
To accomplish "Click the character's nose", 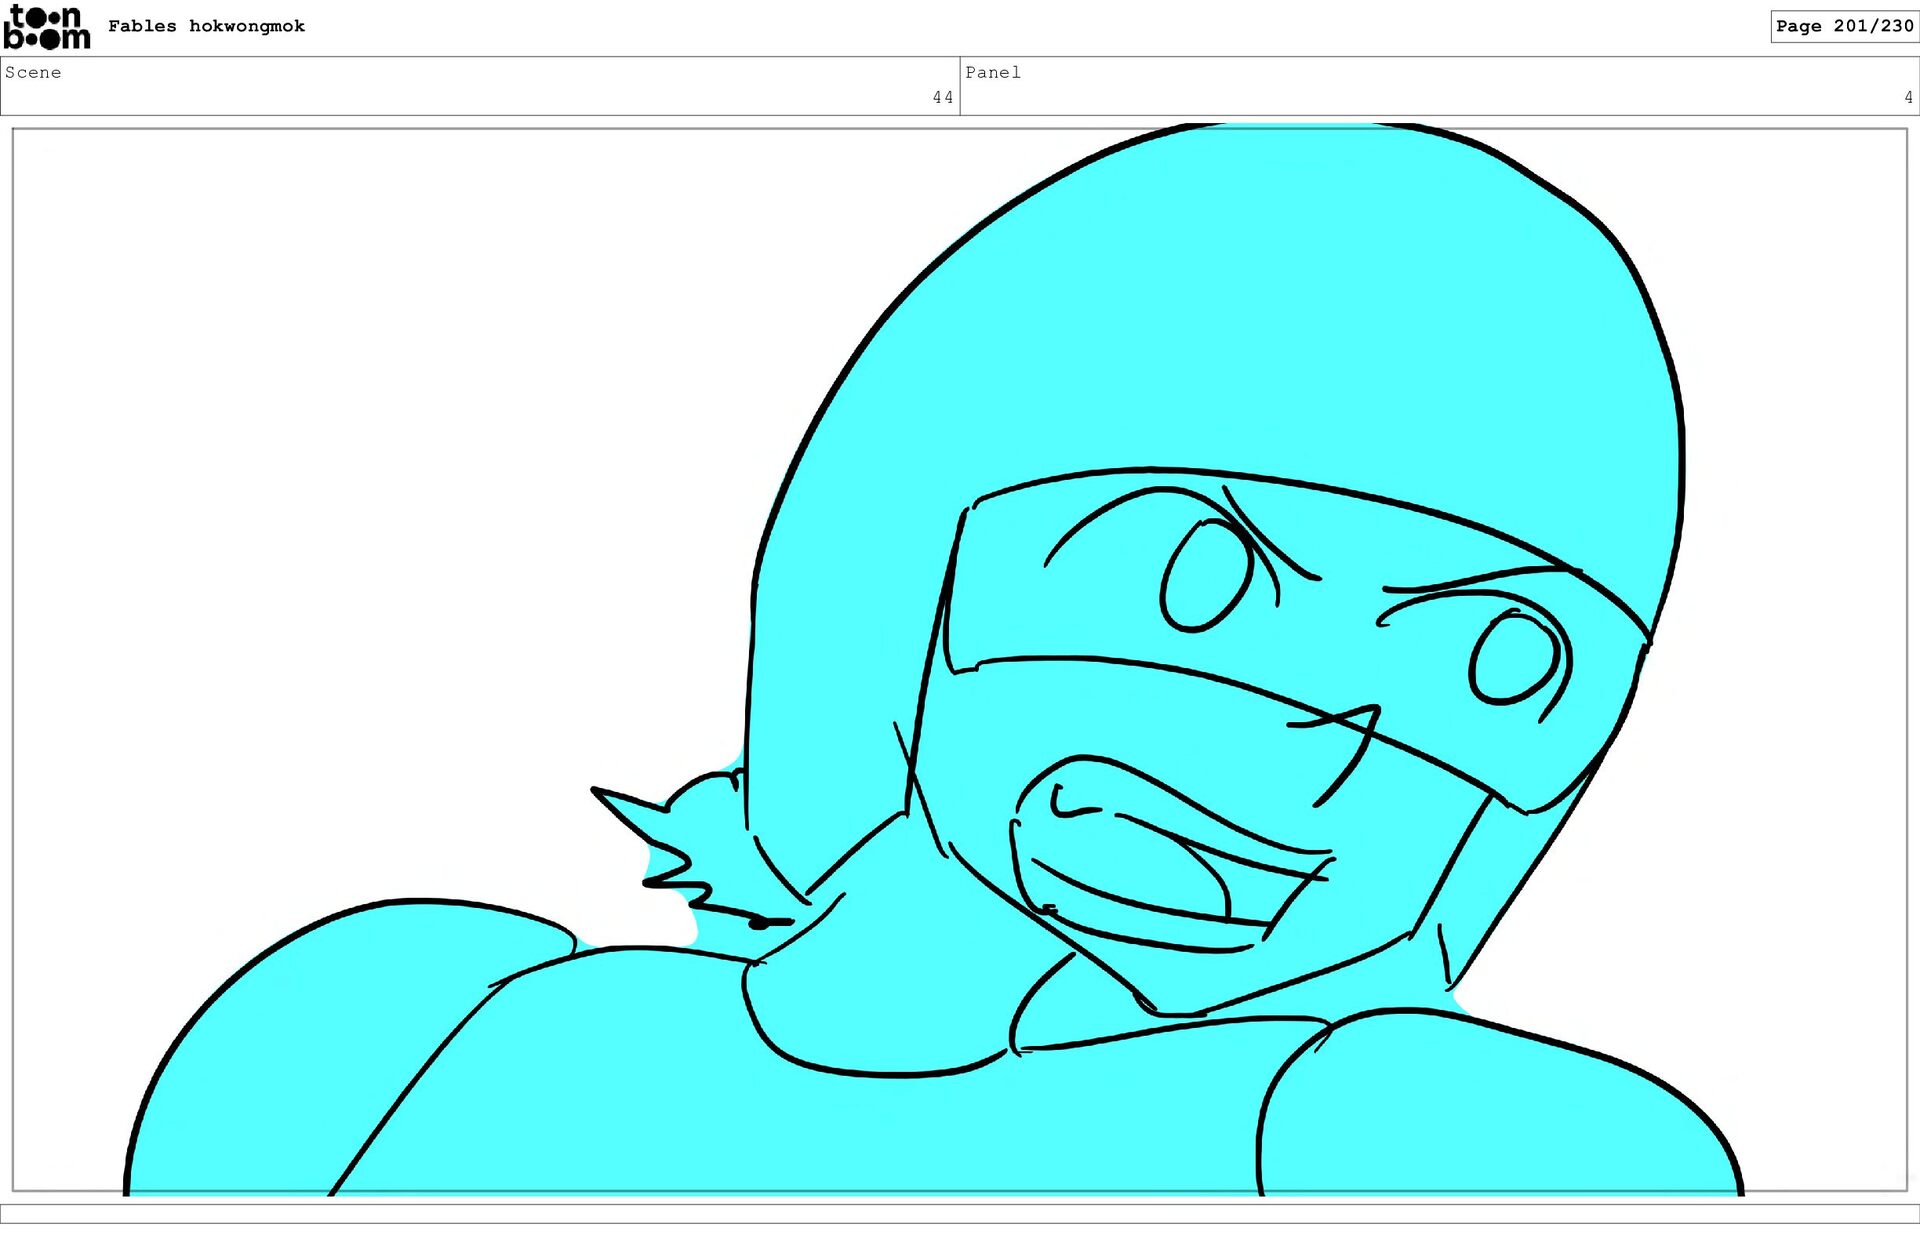I will [x=1350, y=745].
